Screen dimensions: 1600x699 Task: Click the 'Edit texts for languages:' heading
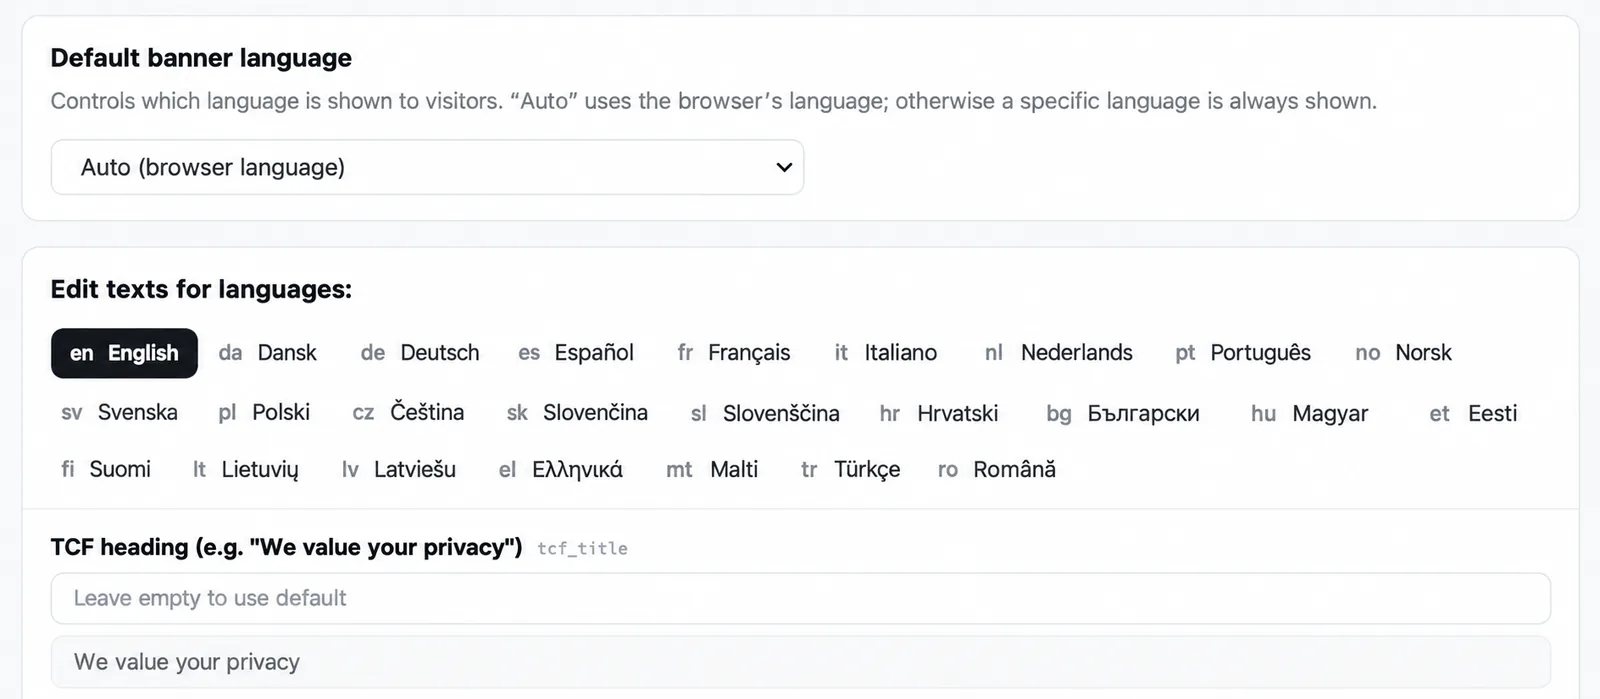(201, 289)
